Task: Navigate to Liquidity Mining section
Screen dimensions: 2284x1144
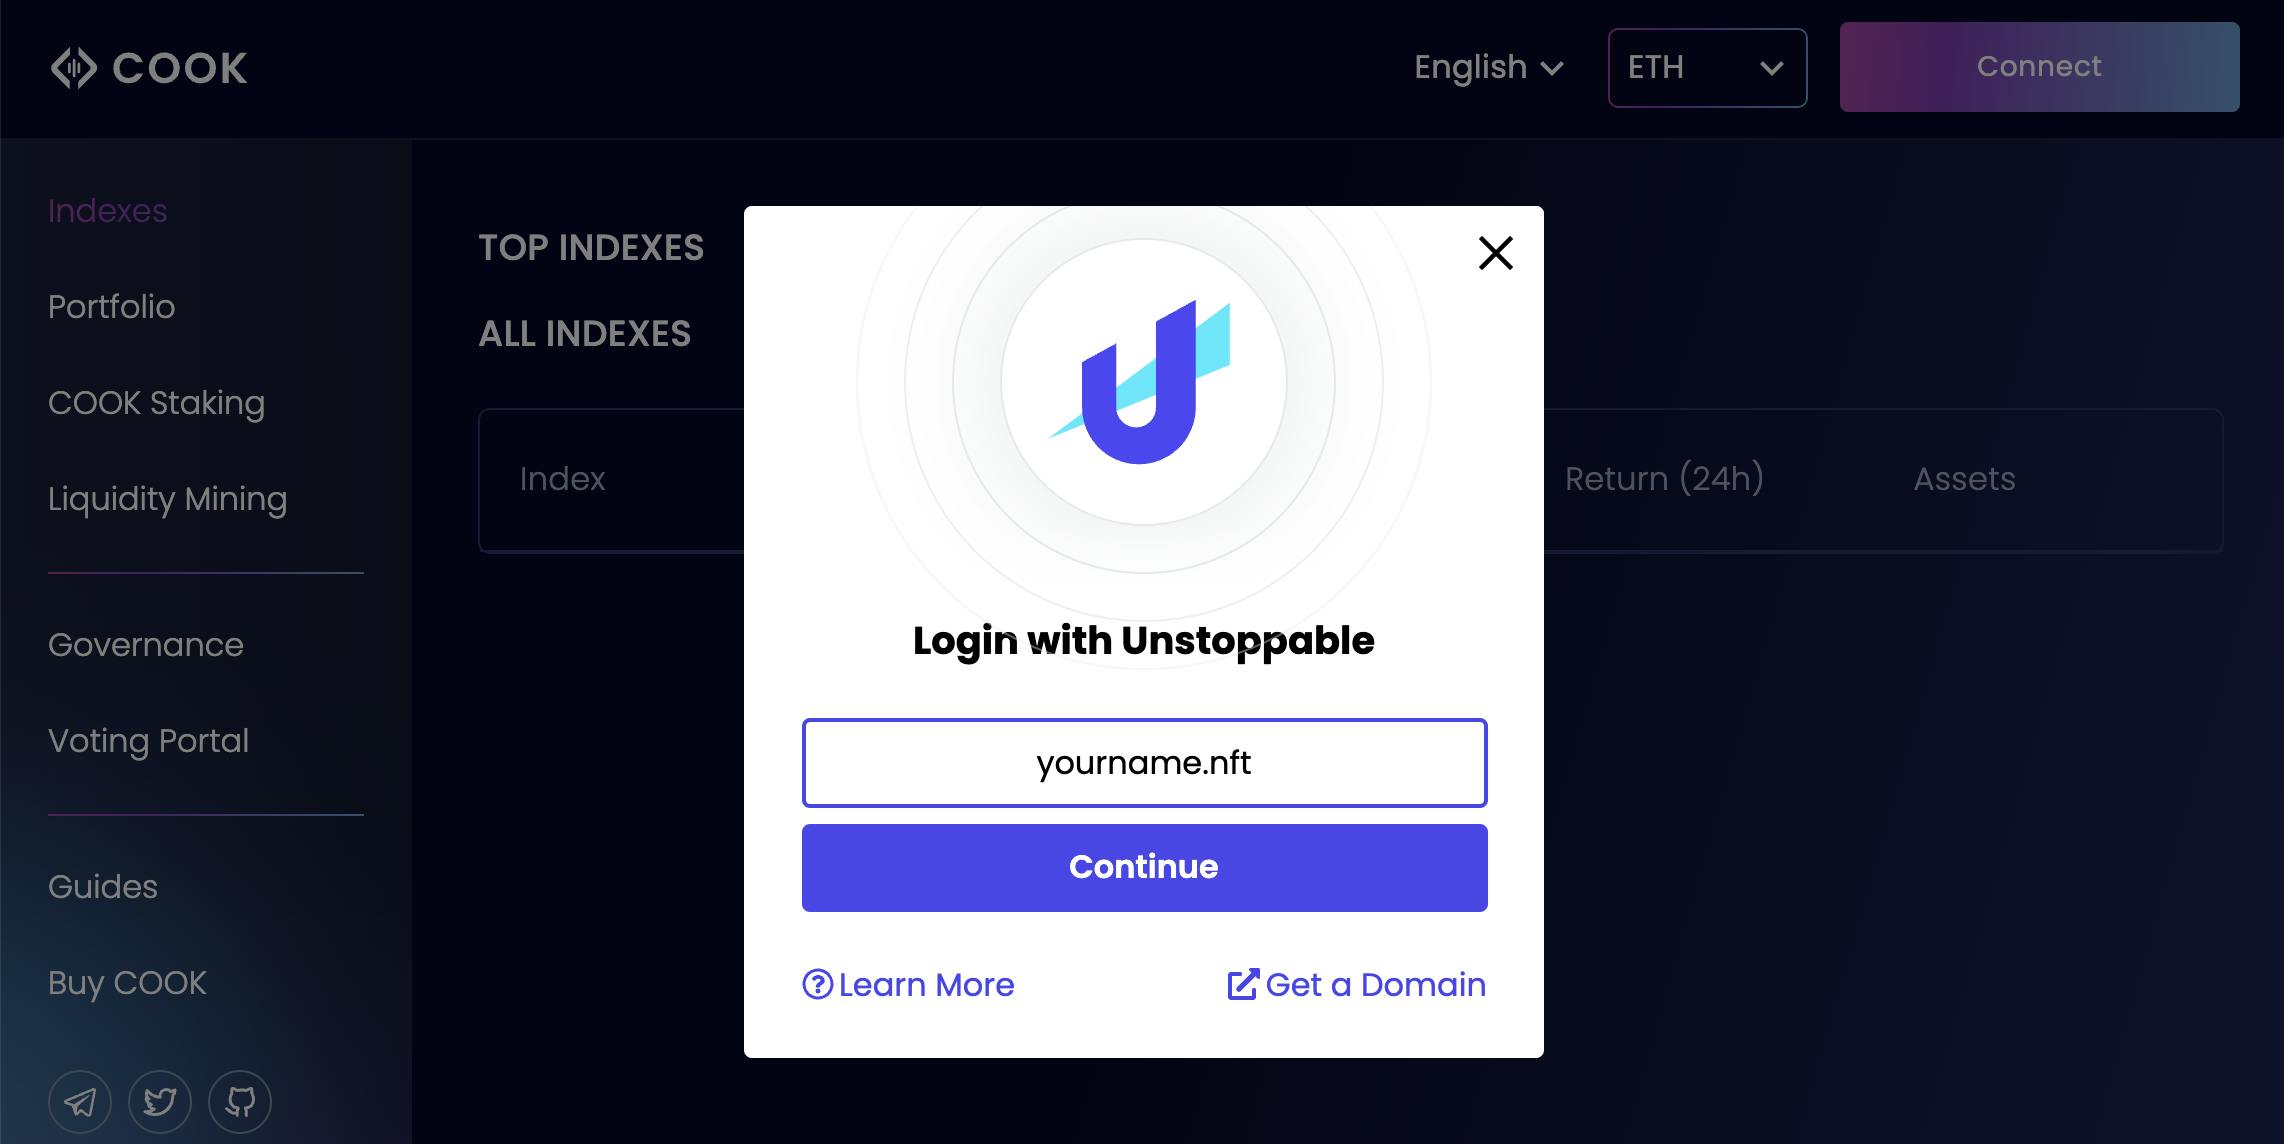Action: (x=165, y=499)
